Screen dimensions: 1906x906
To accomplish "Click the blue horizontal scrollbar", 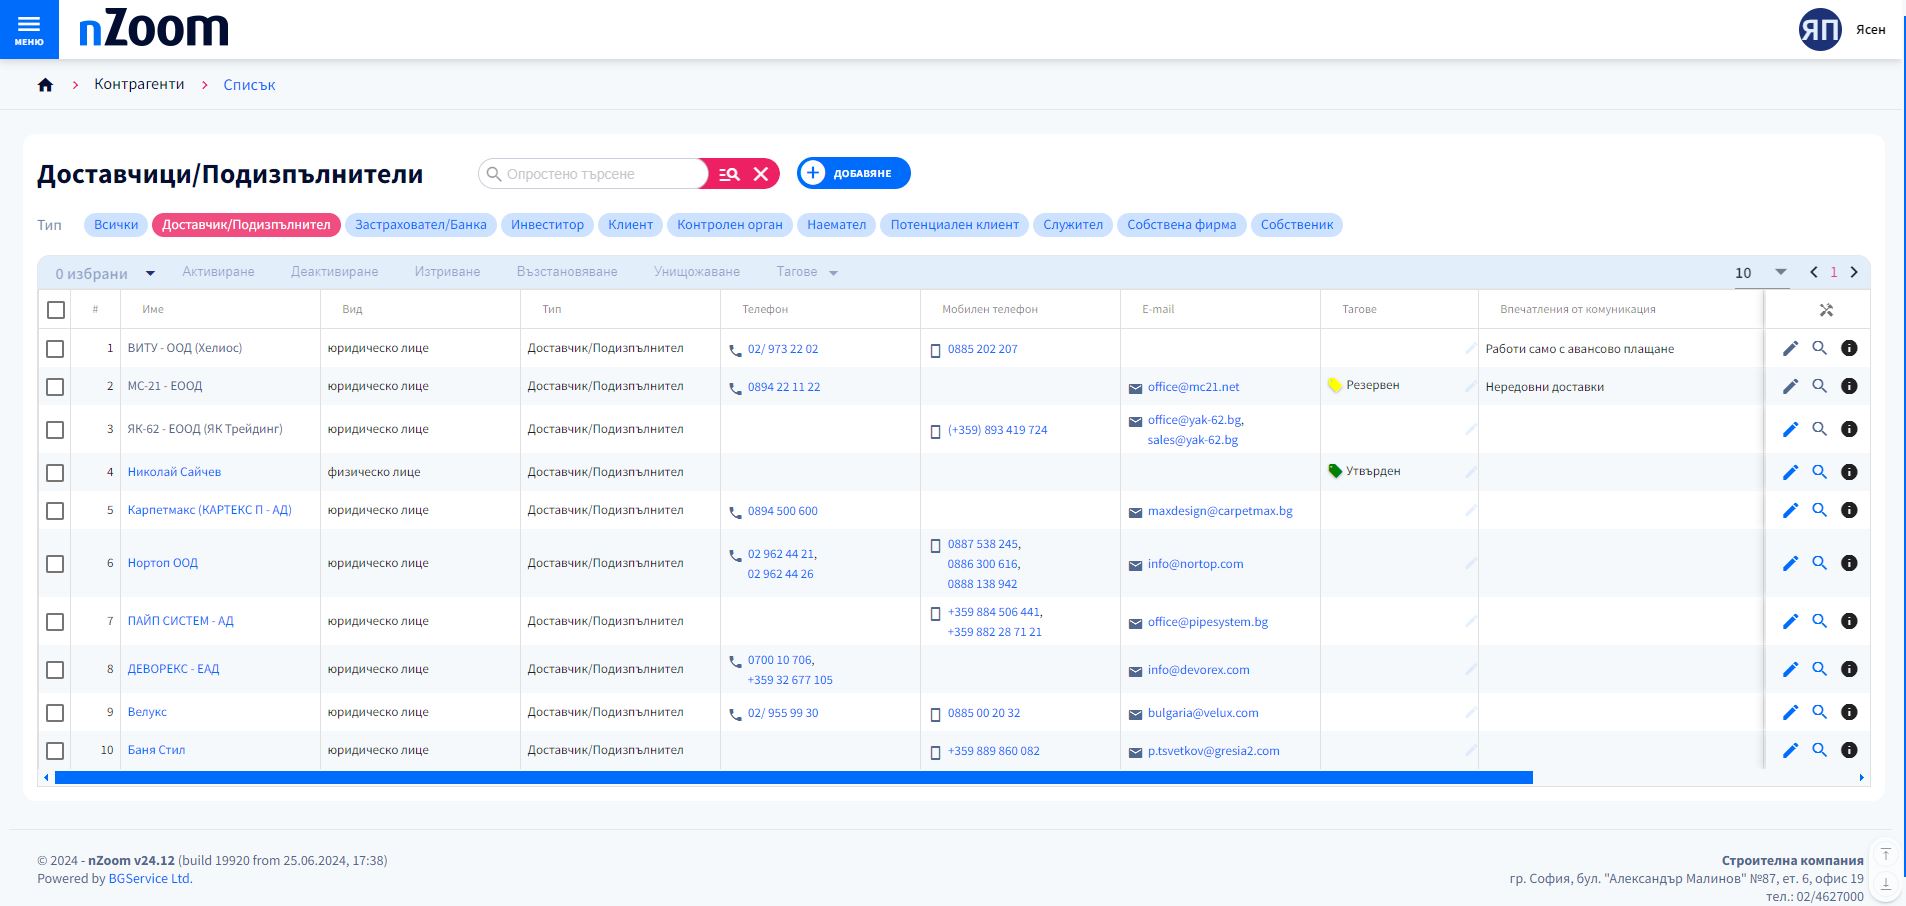I will pyautogui.click(x=794, y=777).
